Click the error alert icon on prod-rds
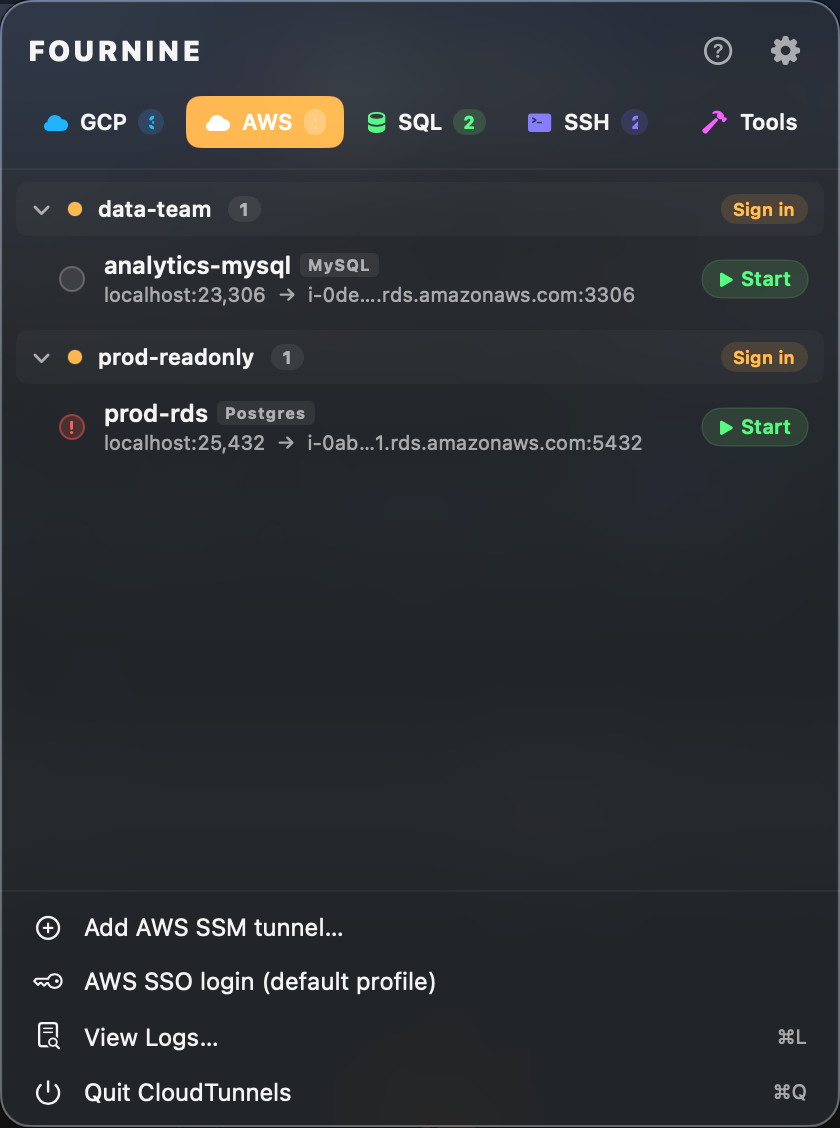Screen dimensions: 840x1128 pos(71,427)
